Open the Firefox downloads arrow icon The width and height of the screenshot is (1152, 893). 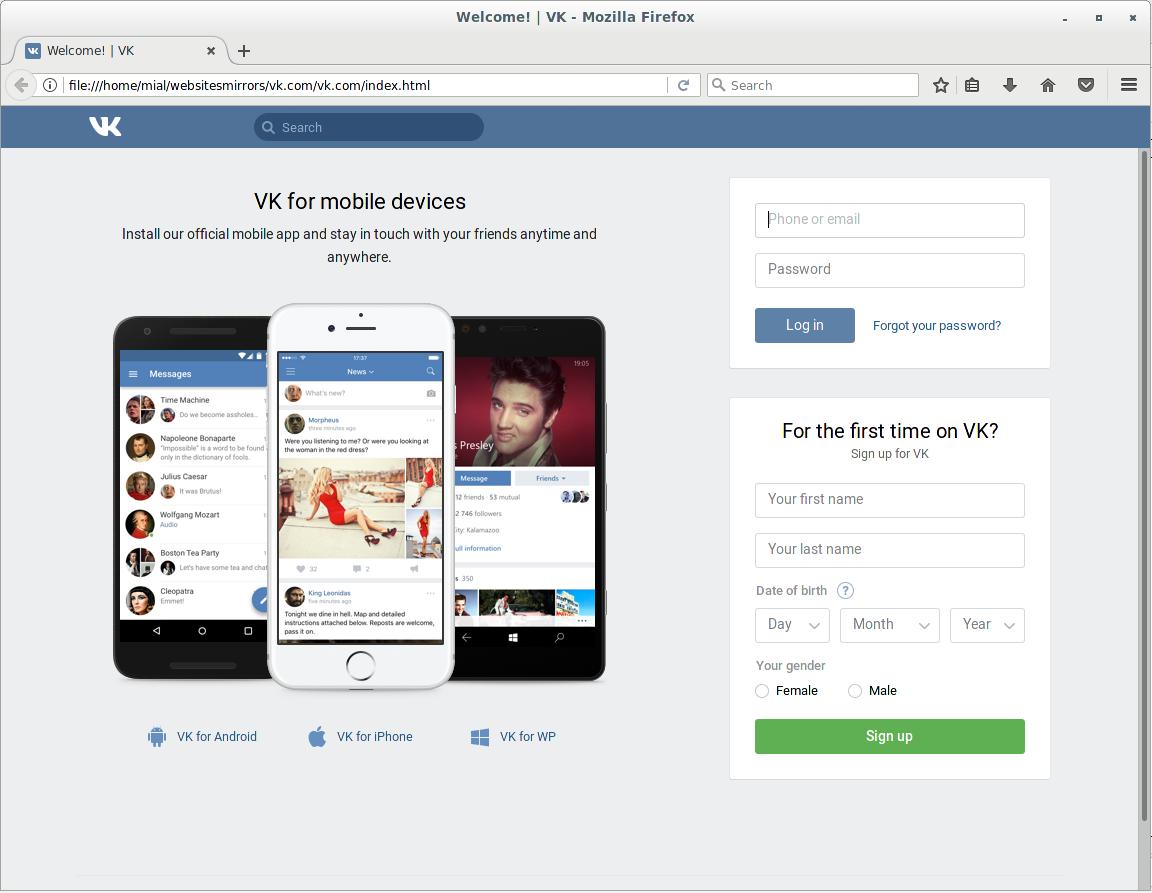click(x=1010, y=85)
